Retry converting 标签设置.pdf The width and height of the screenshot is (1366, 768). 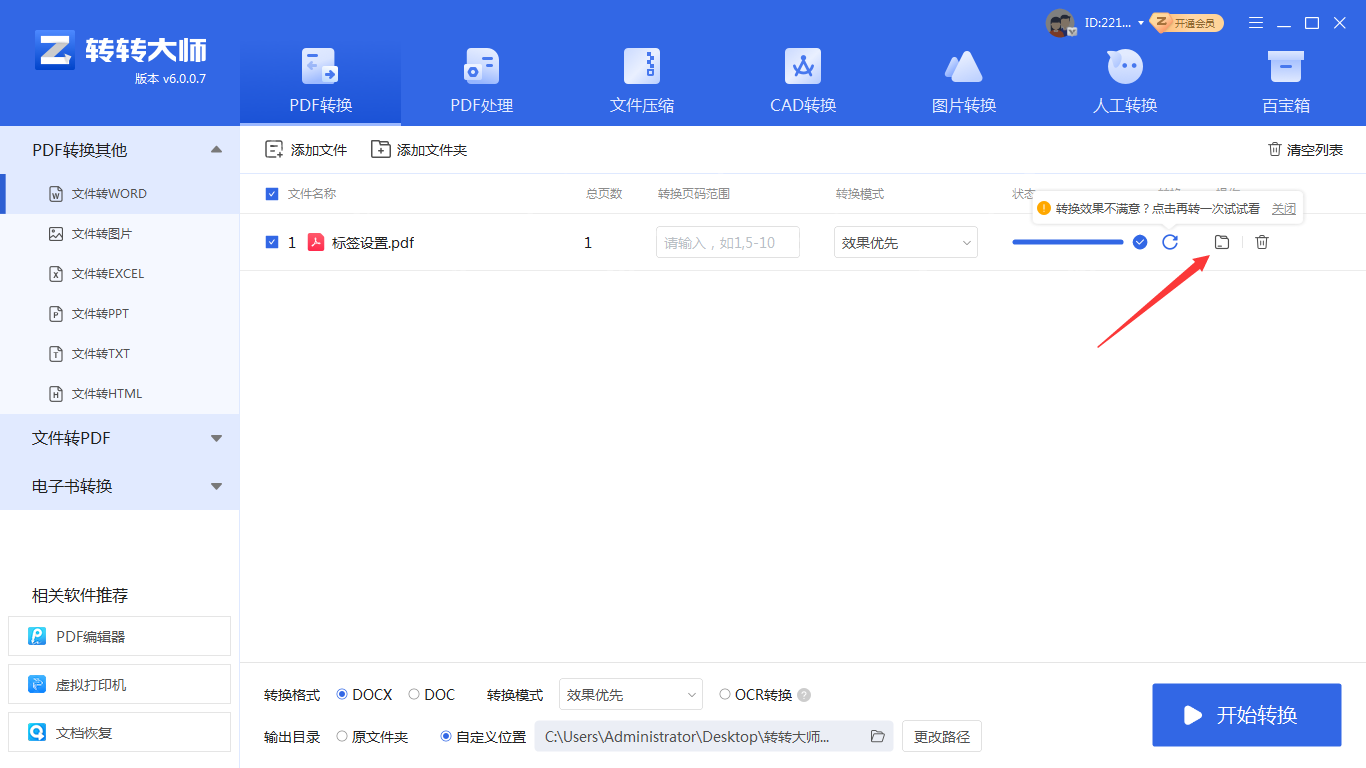click(1170, 242)
